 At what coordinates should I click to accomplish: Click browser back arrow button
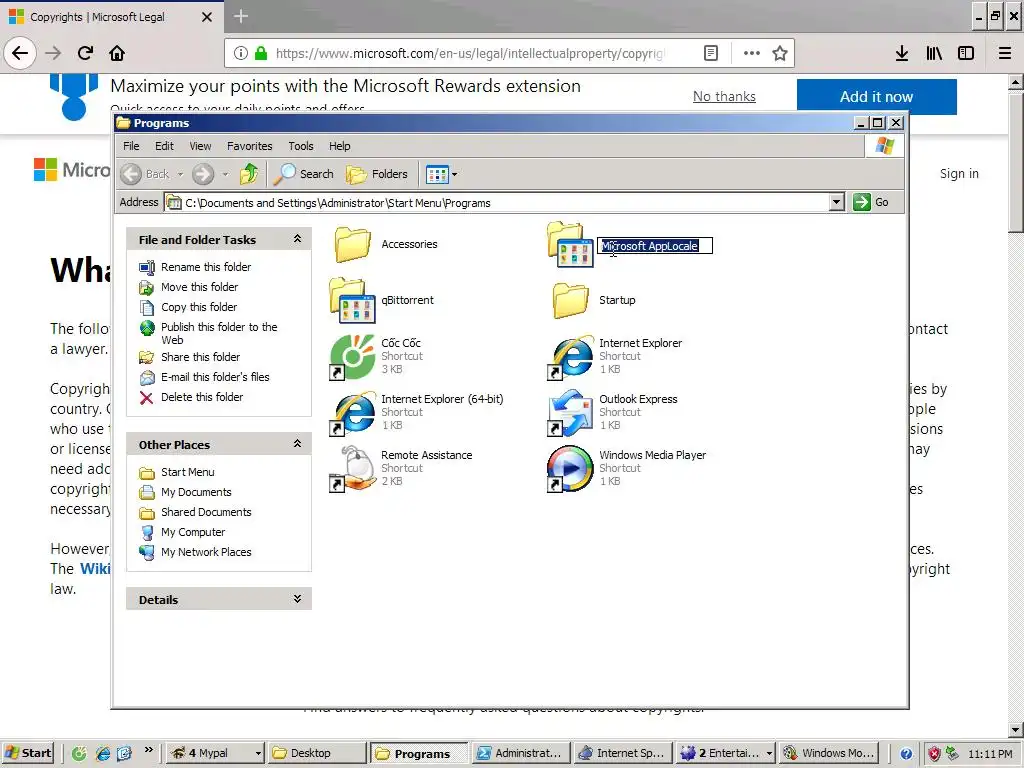(20, 53)
